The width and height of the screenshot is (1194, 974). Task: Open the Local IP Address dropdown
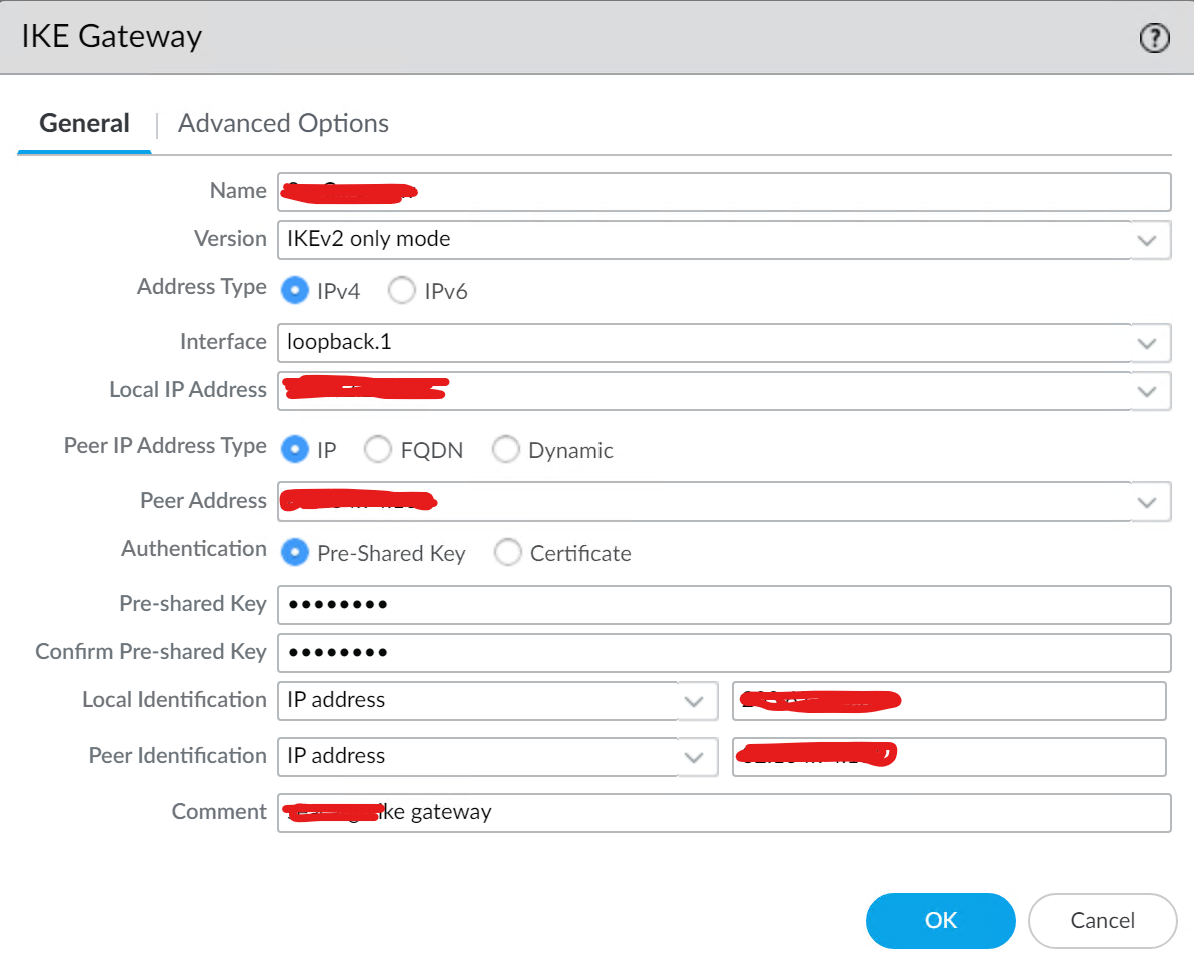click(1147, 390)
